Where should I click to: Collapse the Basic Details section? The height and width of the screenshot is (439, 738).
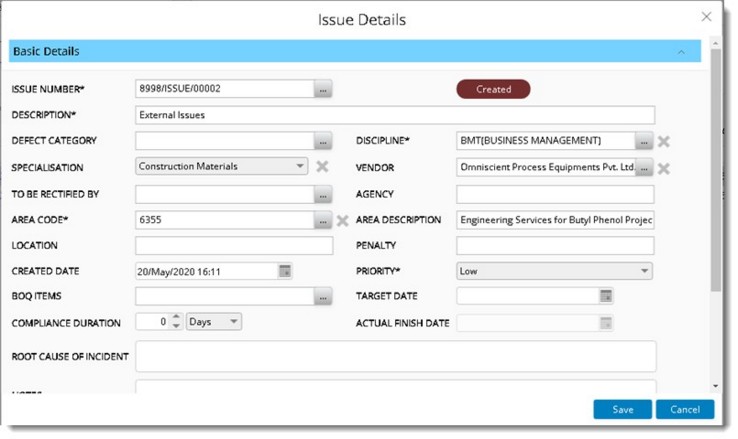click(x=681, y=51)
